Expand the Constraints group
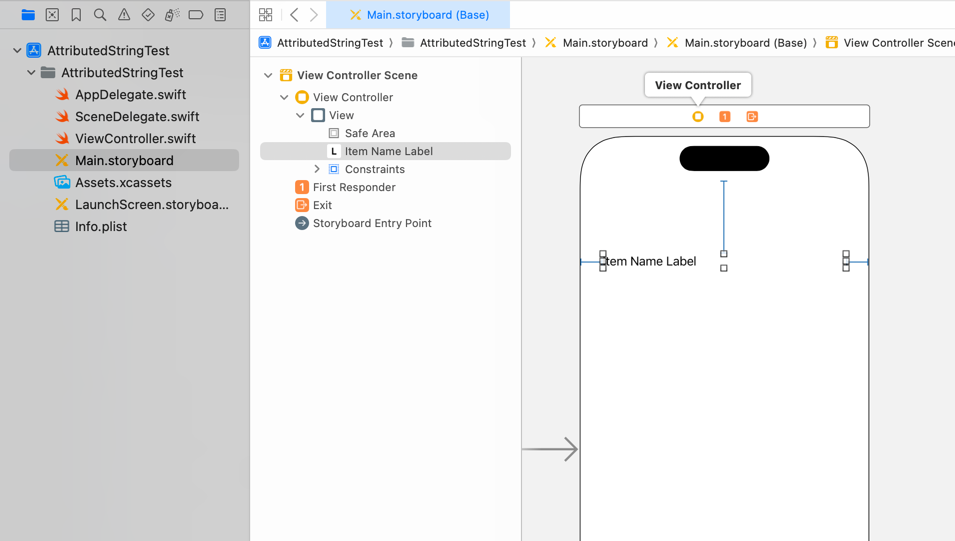 (x=317, y=169)
